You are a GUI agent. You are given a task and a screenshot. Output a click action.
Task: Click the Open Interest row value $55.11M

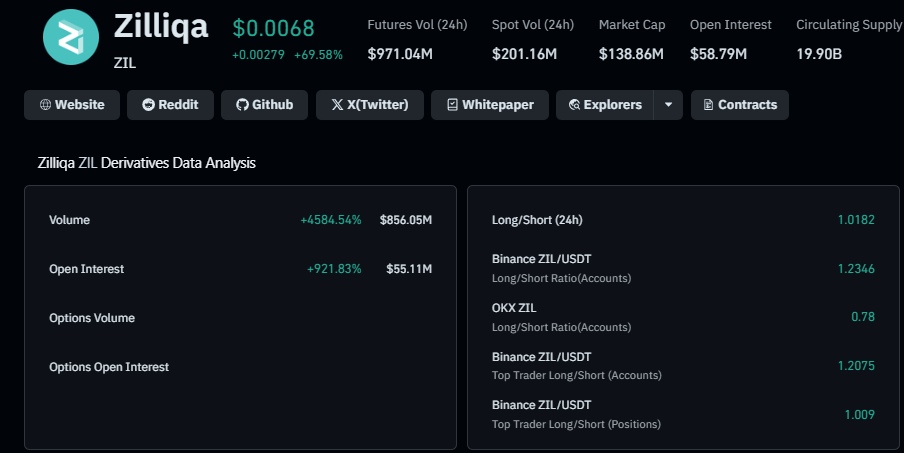click(x=408, y=269)
